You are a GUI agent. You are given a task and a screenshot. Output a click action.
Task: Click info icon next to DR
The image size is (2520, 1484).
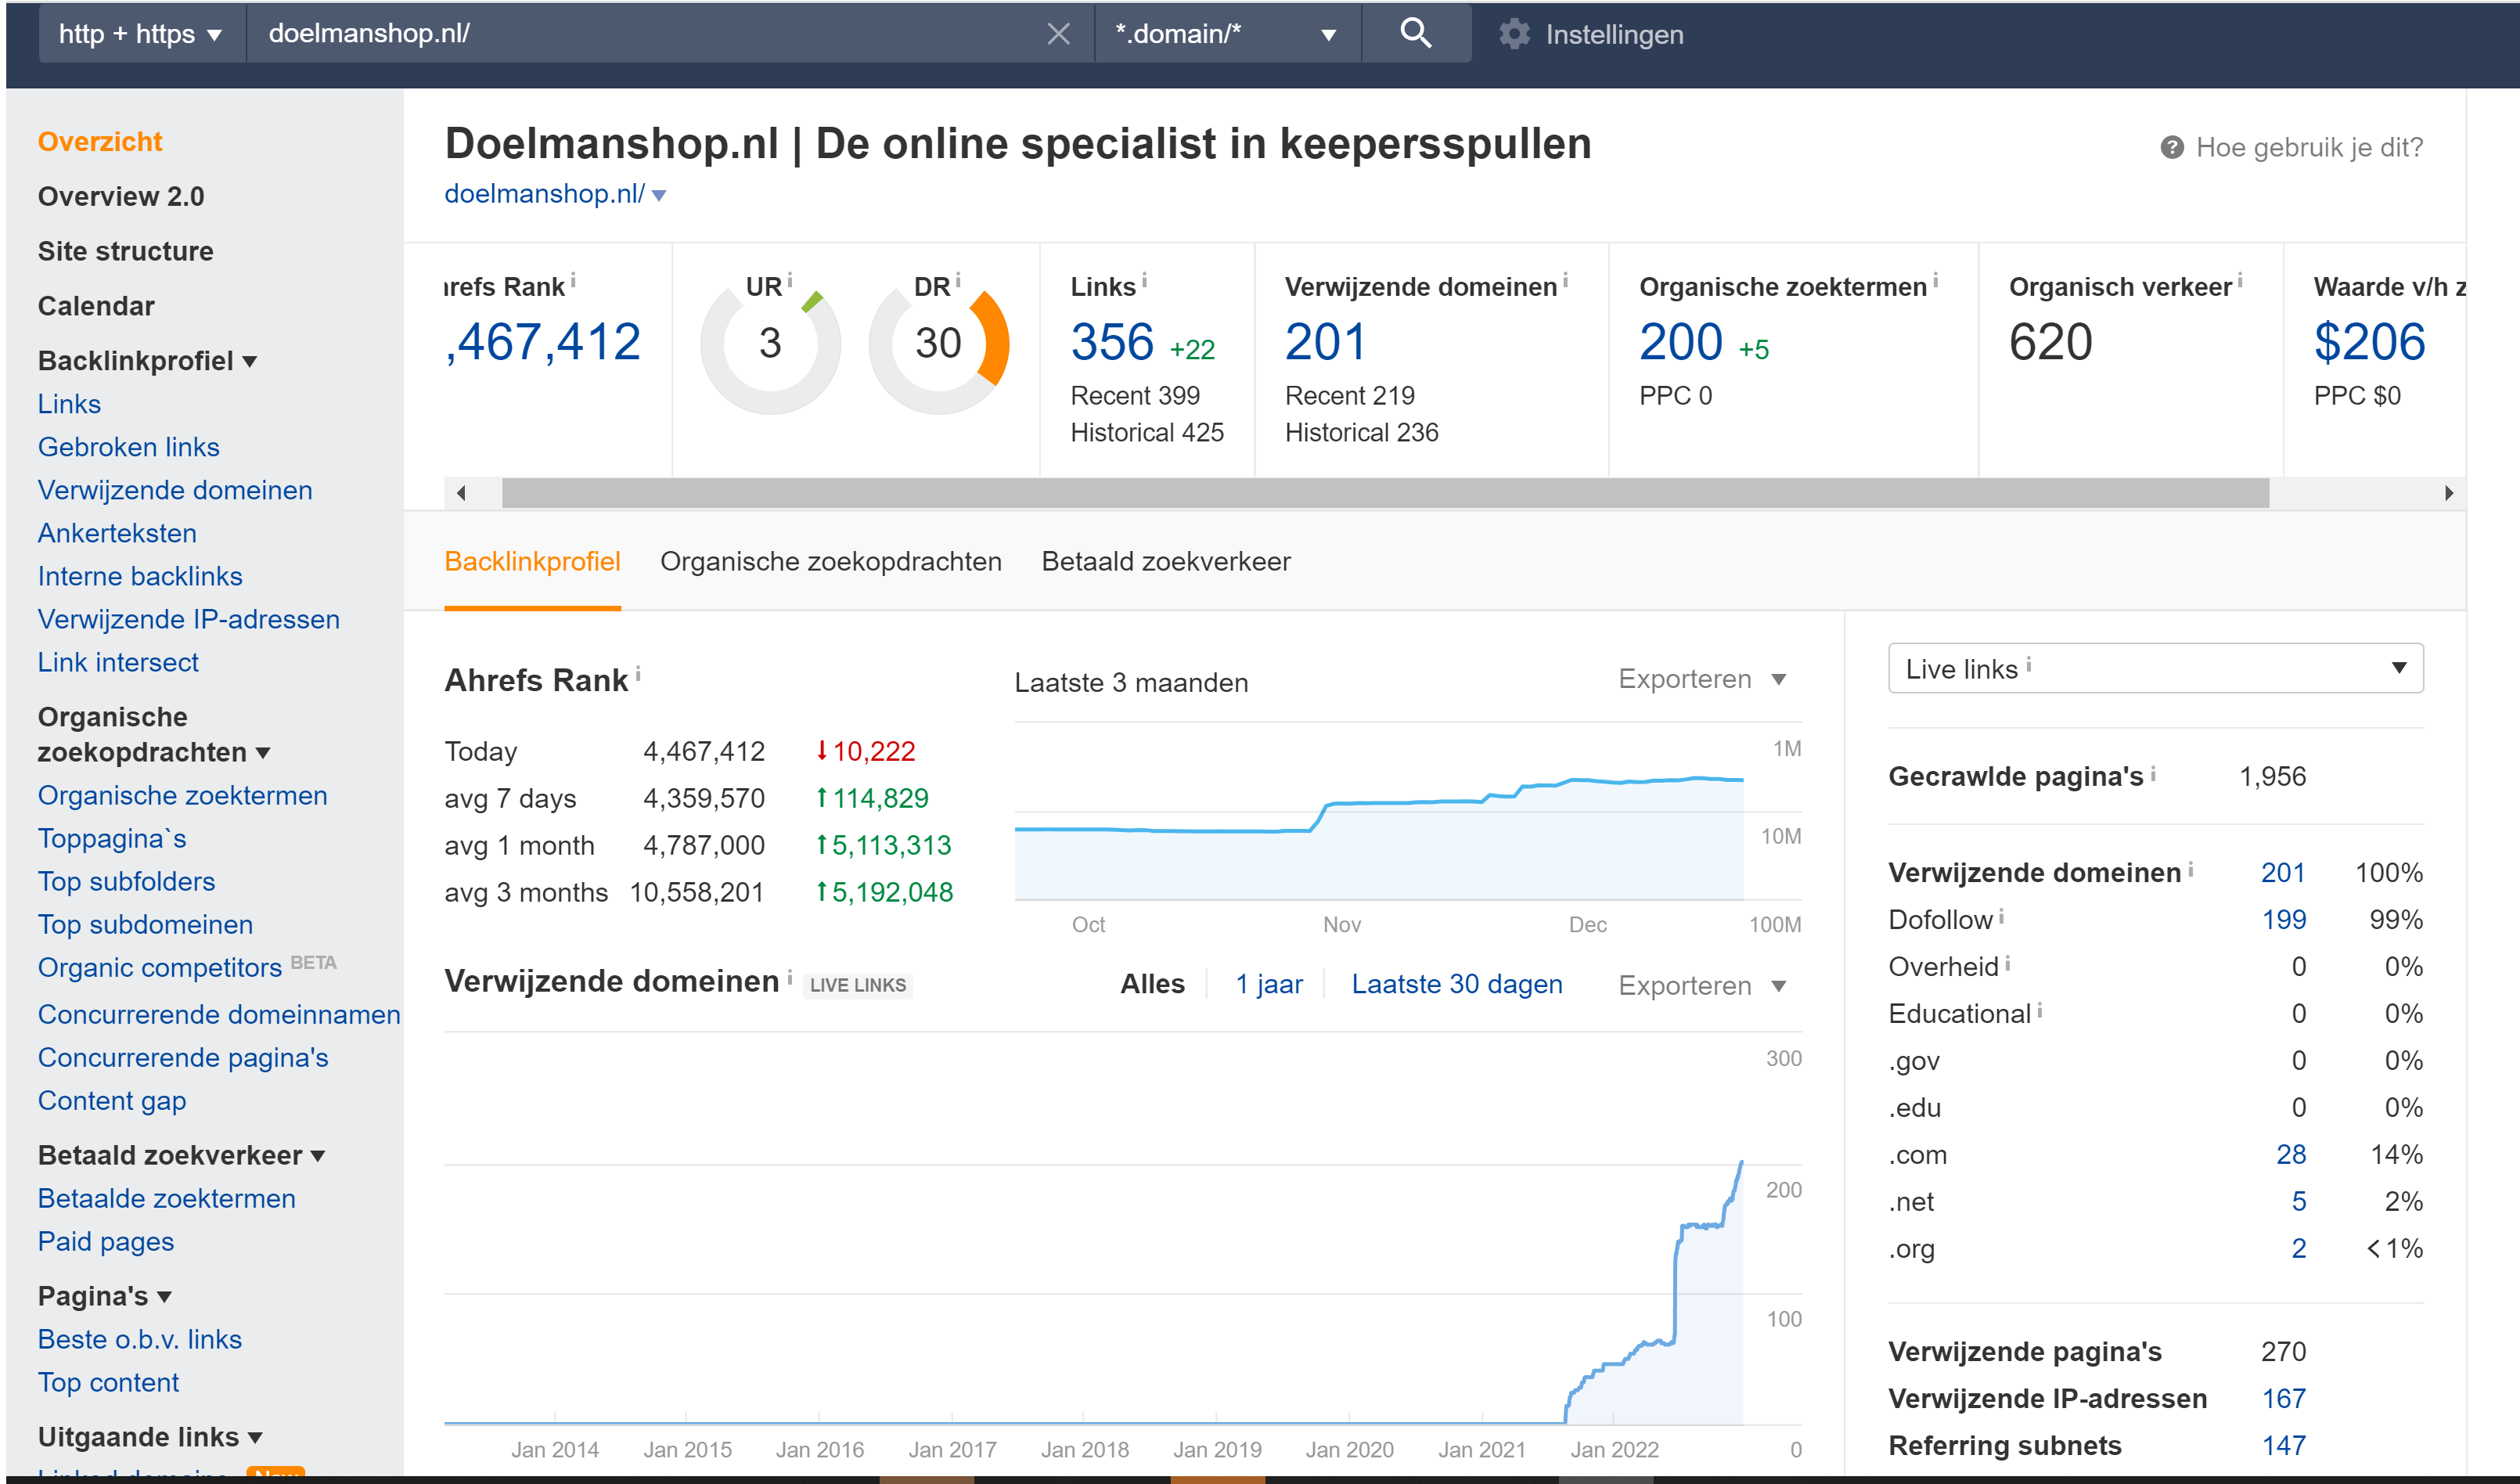(x=958, y=280)
